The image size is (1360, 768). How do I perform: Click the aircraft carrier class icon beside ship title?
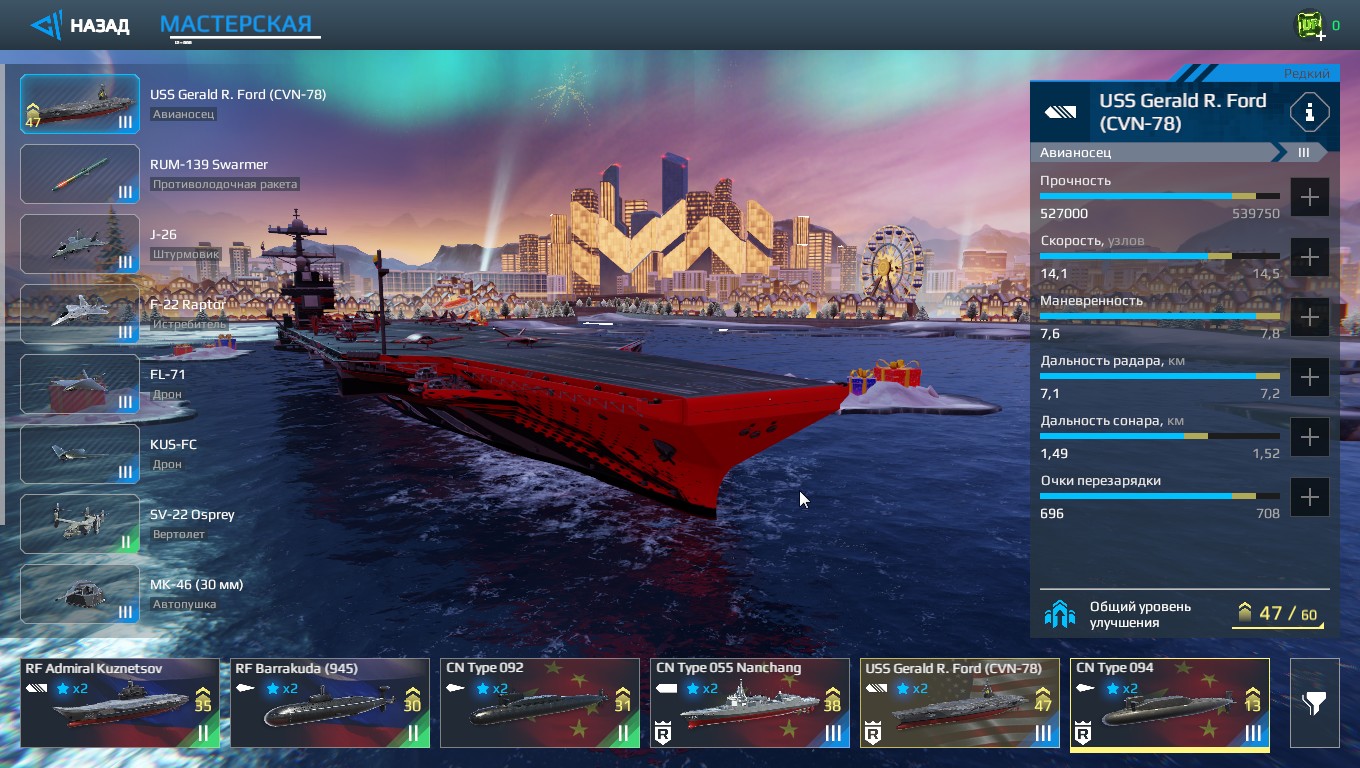pyautogui.click(x=1061, y=113)
